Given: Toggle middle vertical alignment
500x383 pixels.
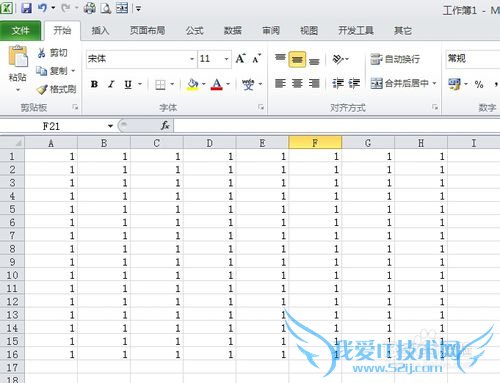Looking at the screenshot, I should [297, 59].
